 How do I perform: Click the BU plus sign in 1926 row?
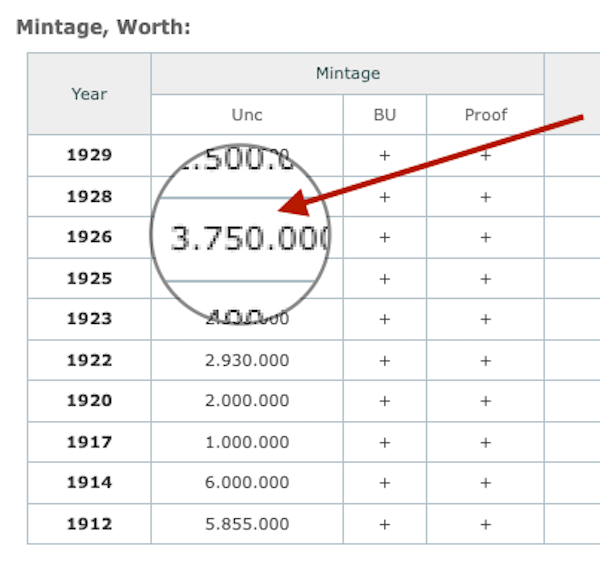point(384,238)
